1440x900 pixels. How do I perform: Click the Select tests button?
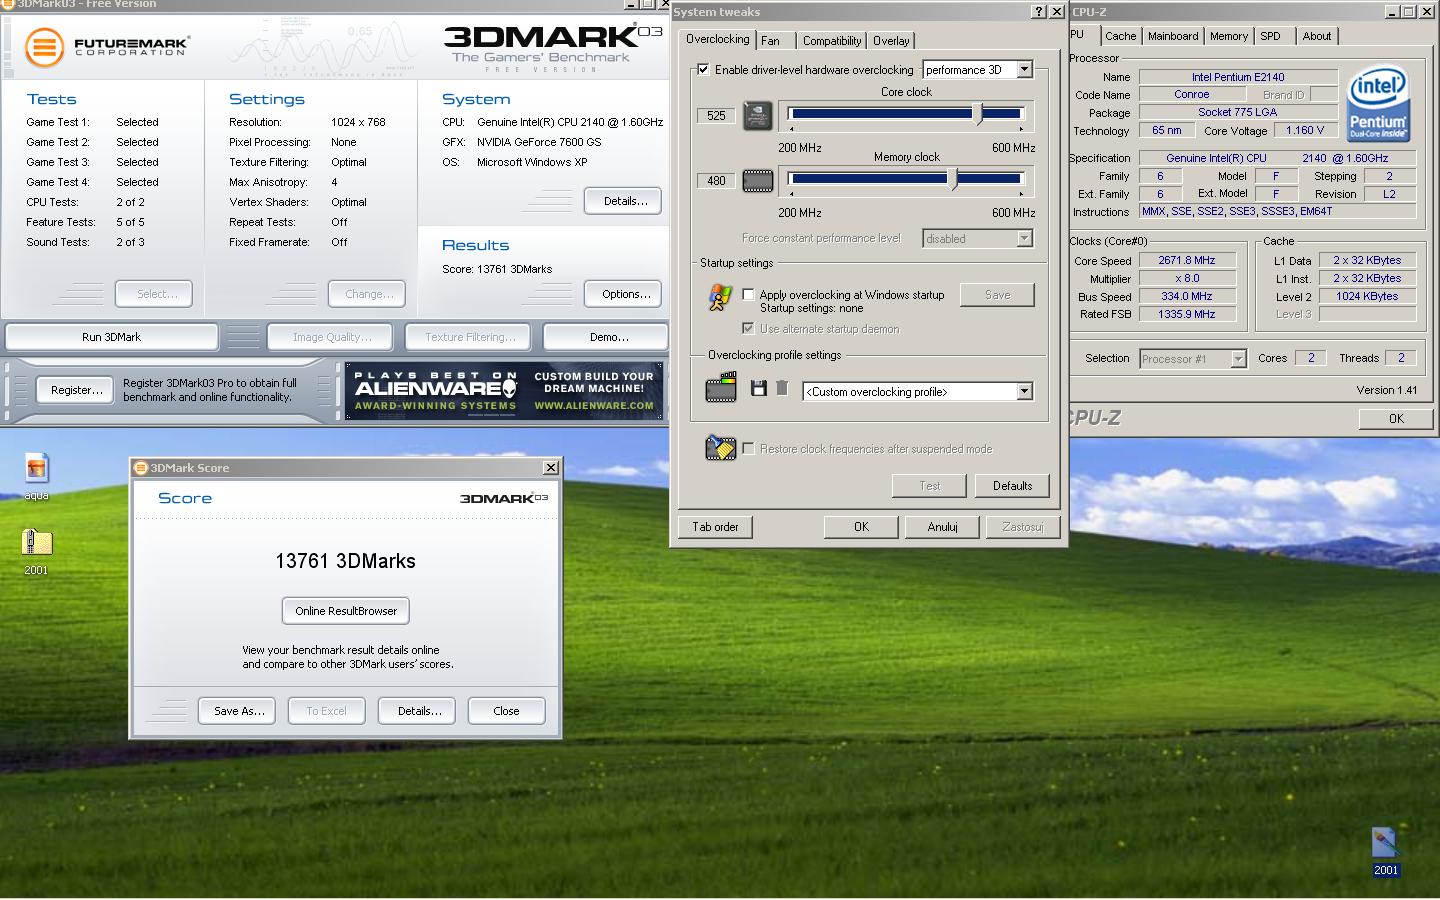pos(154,294)
